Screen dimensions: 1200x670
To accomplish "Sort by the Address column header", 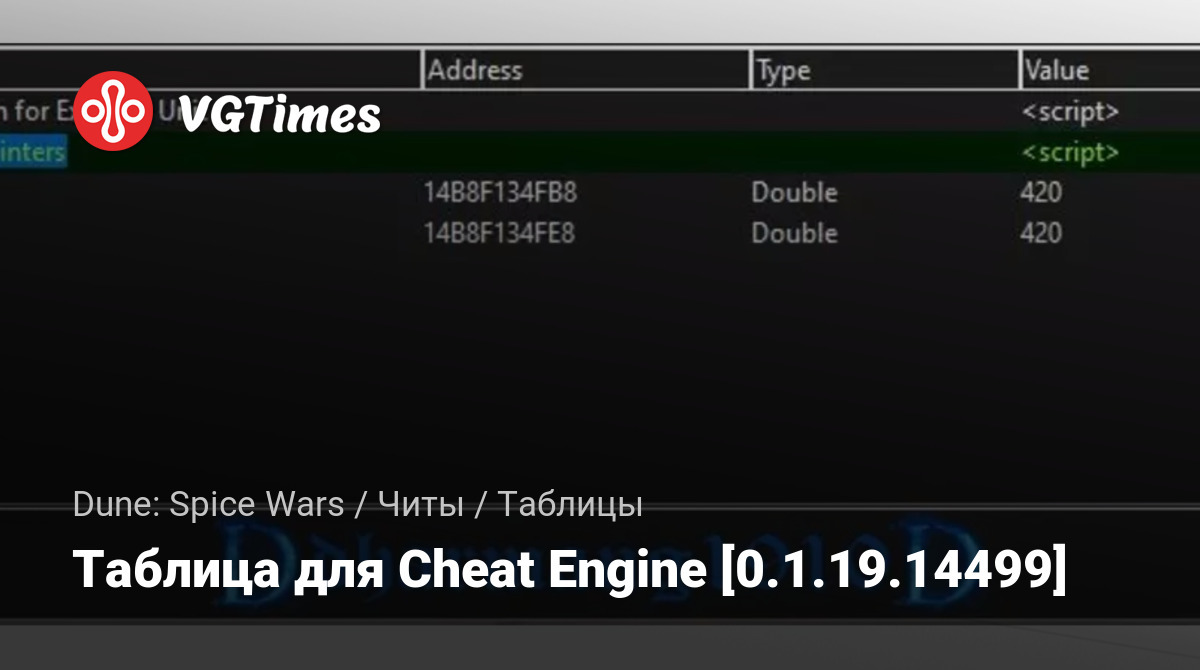I will [475, 71].
